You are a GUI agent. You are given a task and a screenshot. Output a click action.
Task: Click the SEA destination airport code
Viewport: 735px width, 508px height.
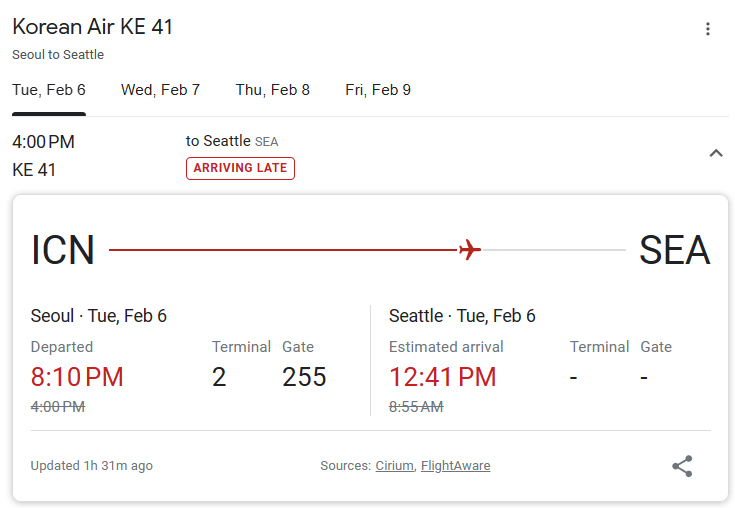coord(675,250)
